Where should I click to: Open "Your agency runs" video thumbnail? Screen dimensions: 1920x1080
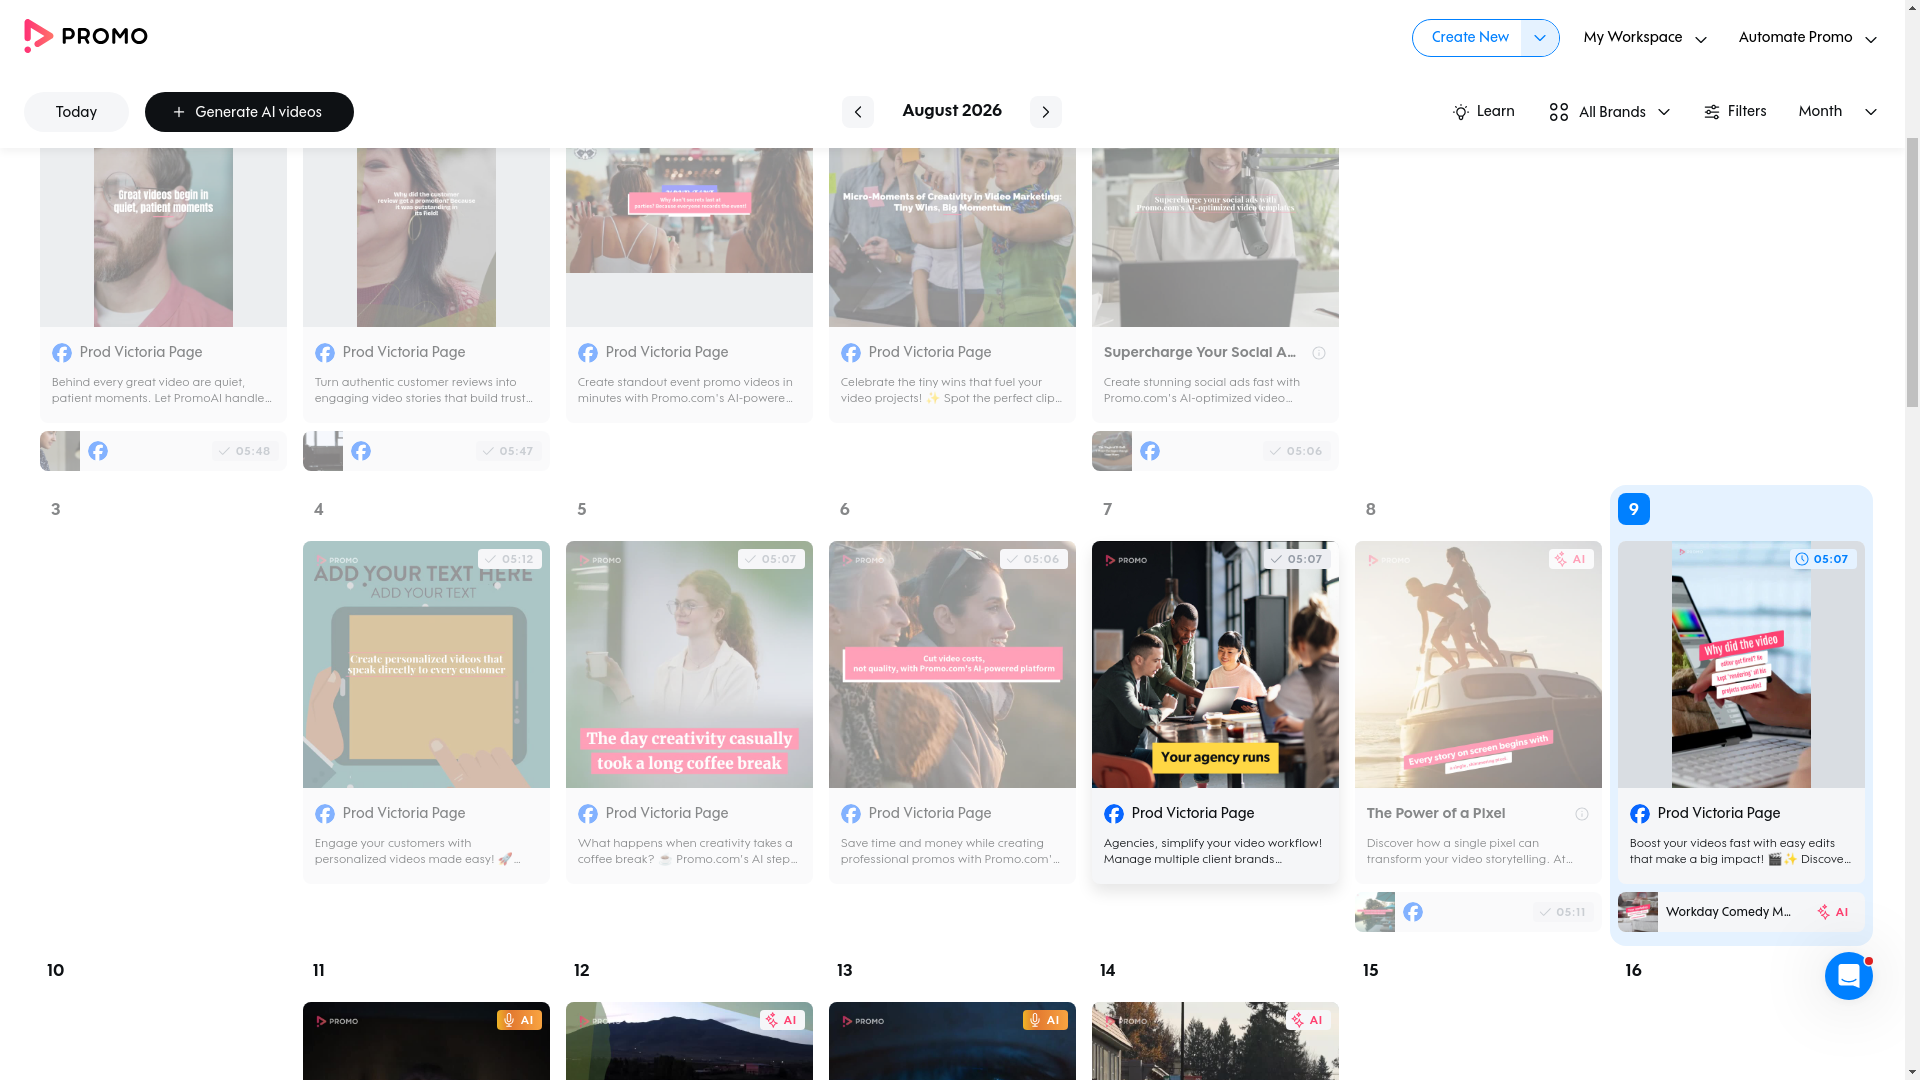click(1215, 664)
